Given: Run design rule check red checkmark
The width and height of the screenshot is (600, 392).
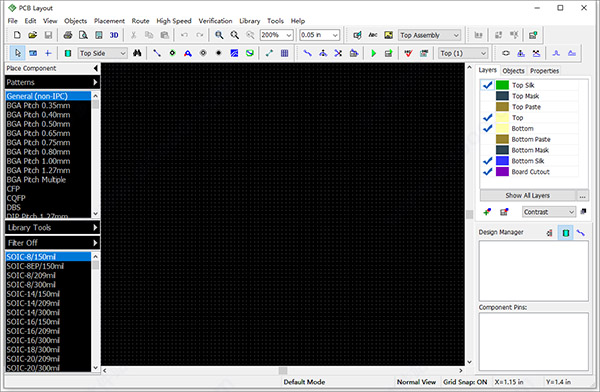Looking at the screenshot, I should (x=408, y=53).
